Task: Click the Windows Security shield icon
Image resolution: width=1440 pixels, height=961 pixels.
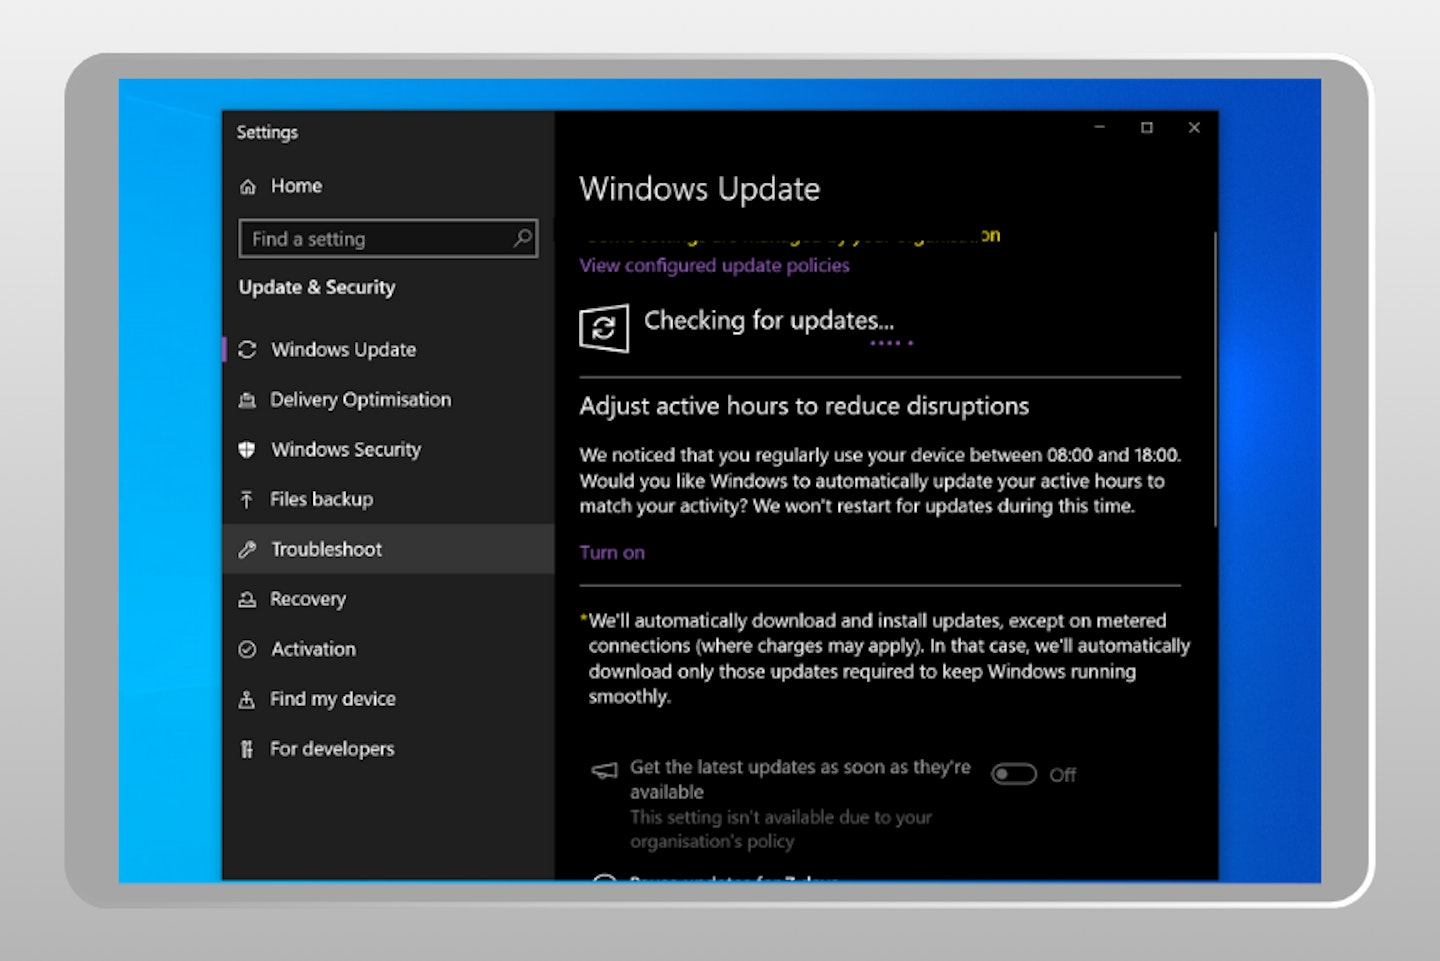Action: coord(247,449)
